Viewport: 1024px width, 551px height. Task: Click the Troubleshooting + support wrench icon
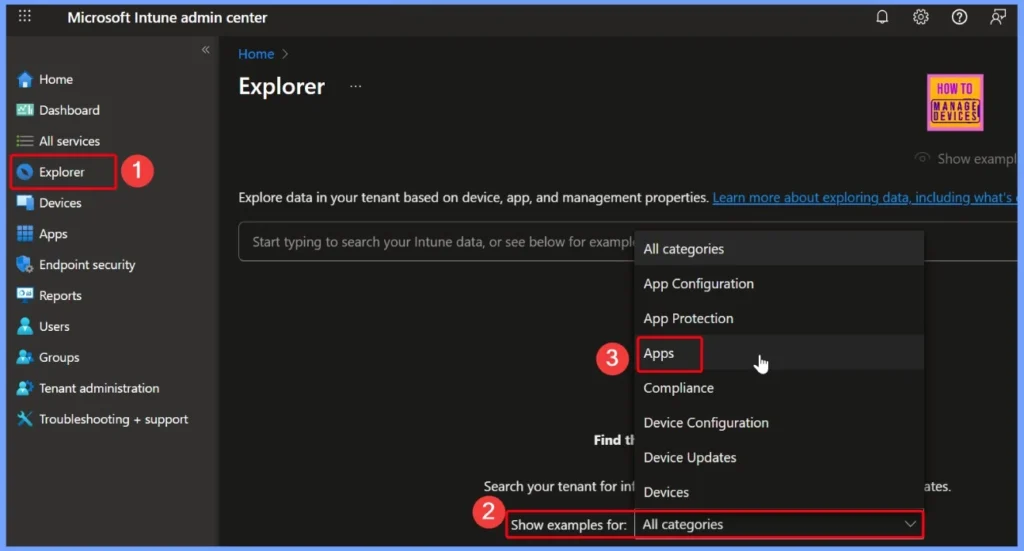(x=25, y=419)
